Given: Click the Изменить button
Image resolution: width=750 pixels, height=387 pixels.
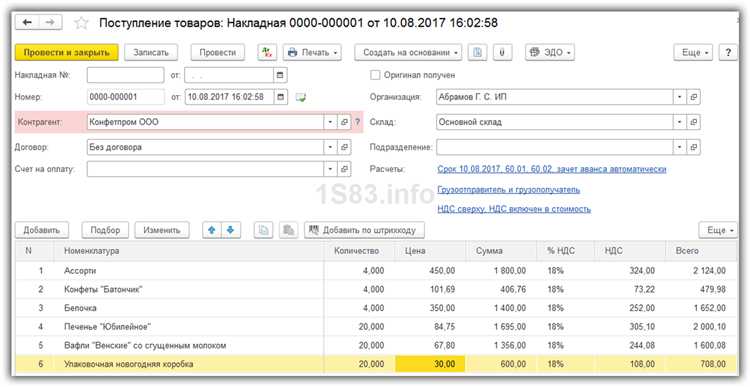Looking at the screenshot, I should click(162, 230).
